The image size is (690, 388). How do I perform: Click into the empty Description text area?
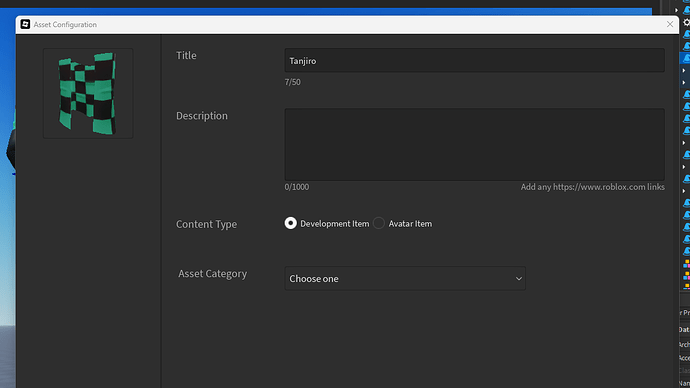click(x=474, y=144)
